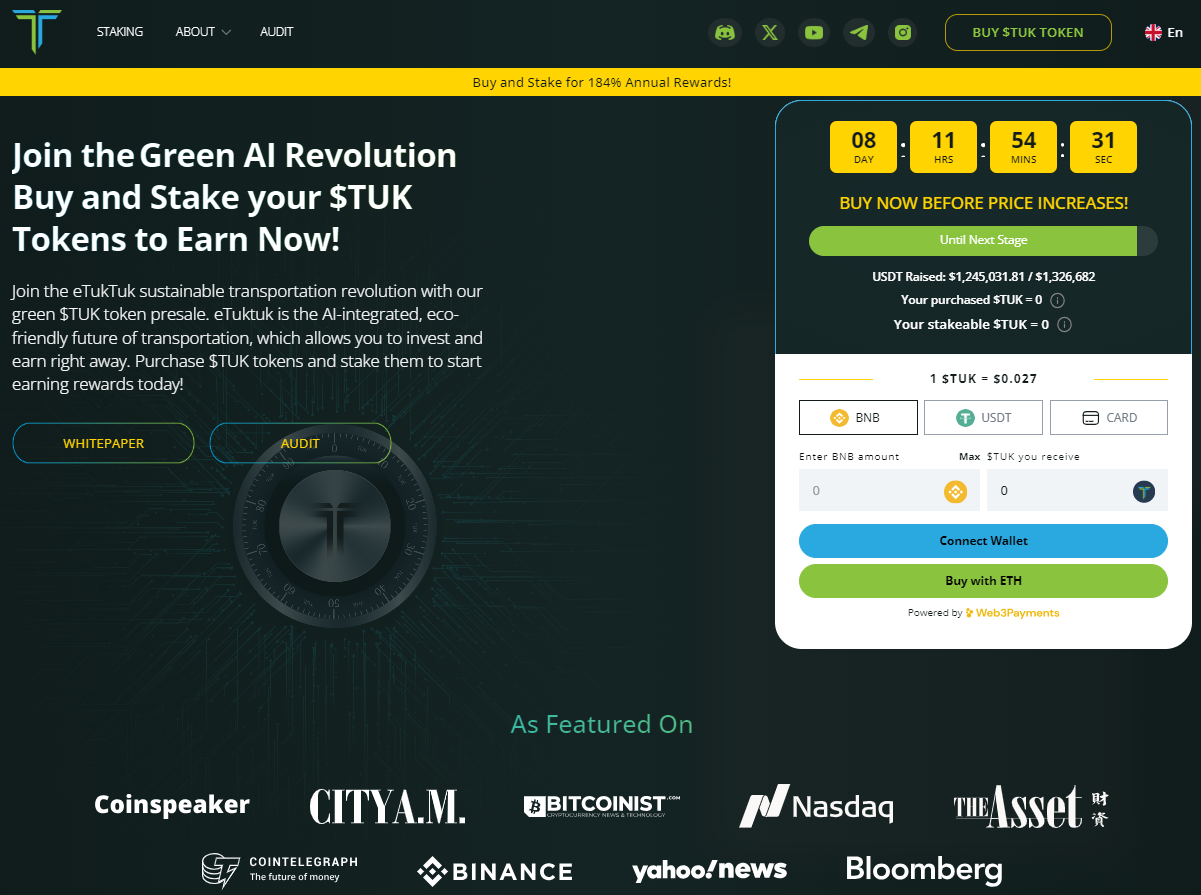Select BNB as payment currency
Viewport: 1201px width, 895px height.
tap(858, 418)
